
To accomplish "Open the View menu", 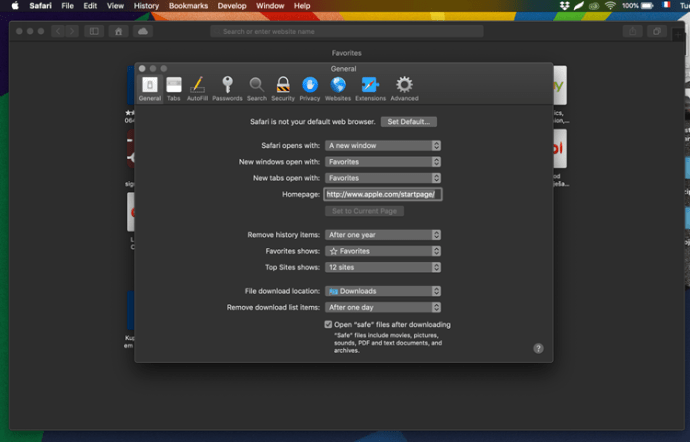I will [115, 6].
